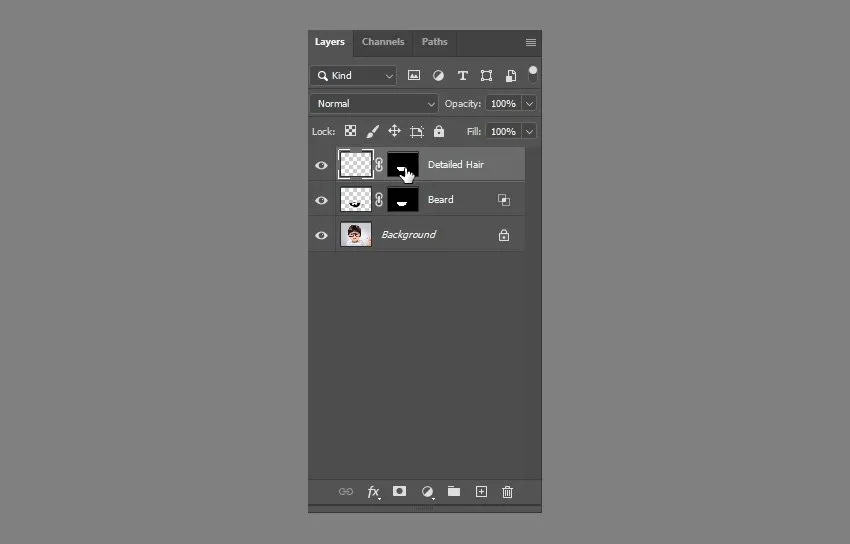This screenshot has height=544, width=850.
Task: Select the Beard layer thumbnail
Action: [x=356, y=199]
